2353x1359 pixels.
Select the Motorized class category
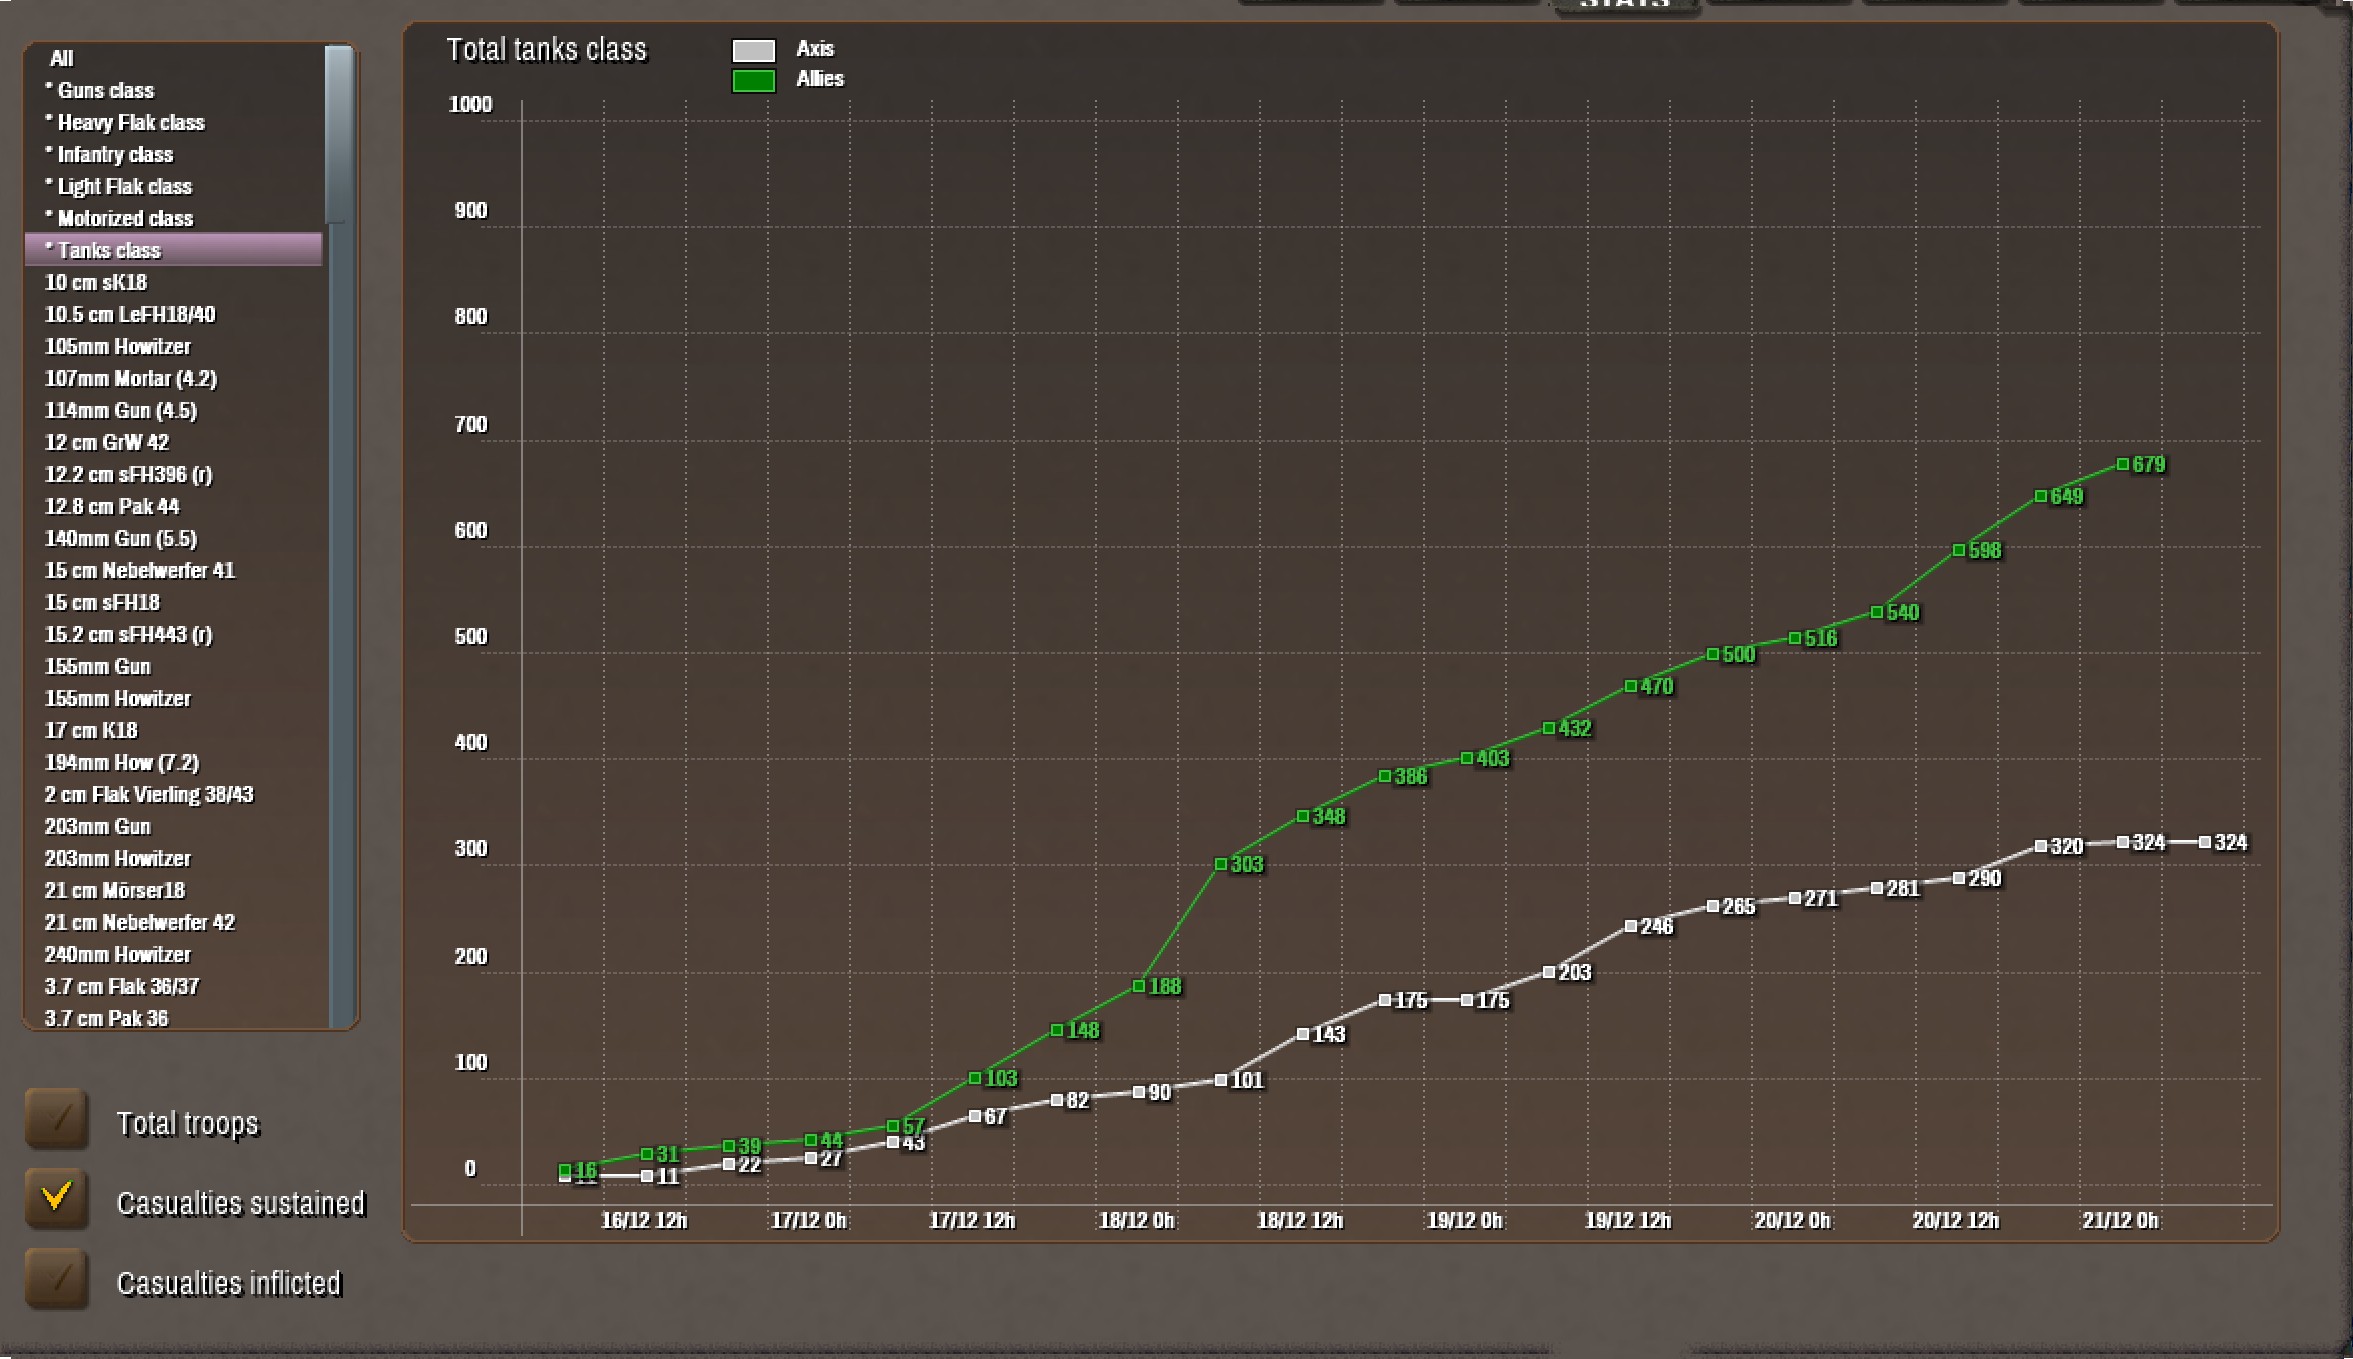(124, 219)
